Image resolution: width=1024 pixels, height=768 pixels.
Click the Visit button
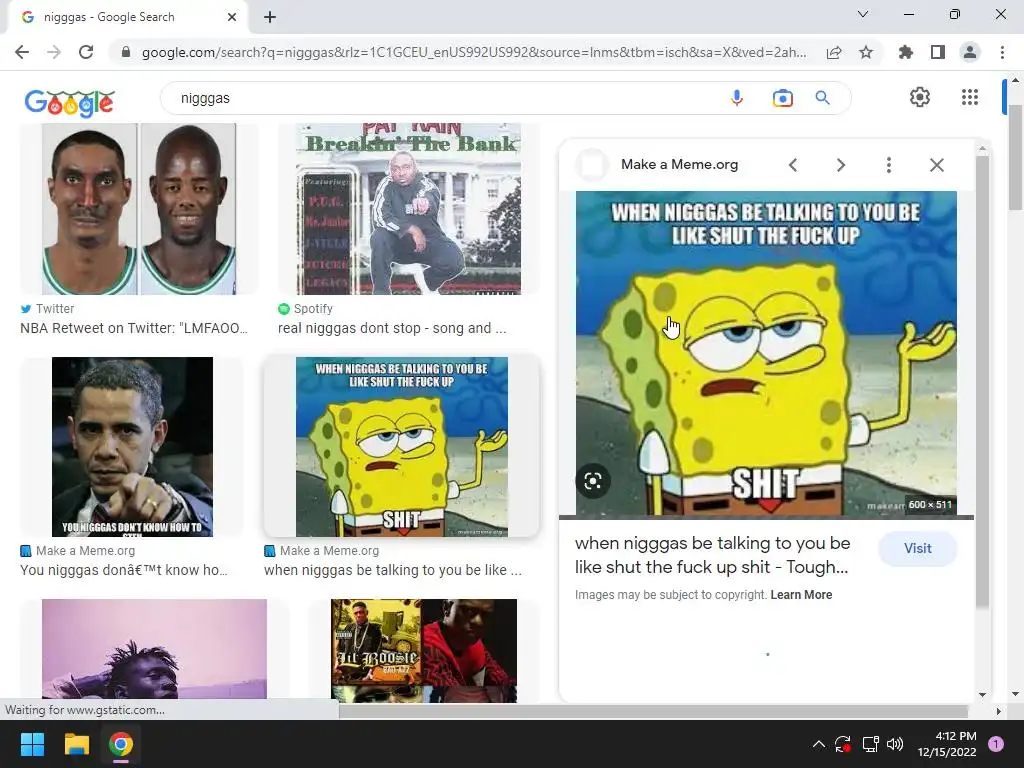(918, 549)
